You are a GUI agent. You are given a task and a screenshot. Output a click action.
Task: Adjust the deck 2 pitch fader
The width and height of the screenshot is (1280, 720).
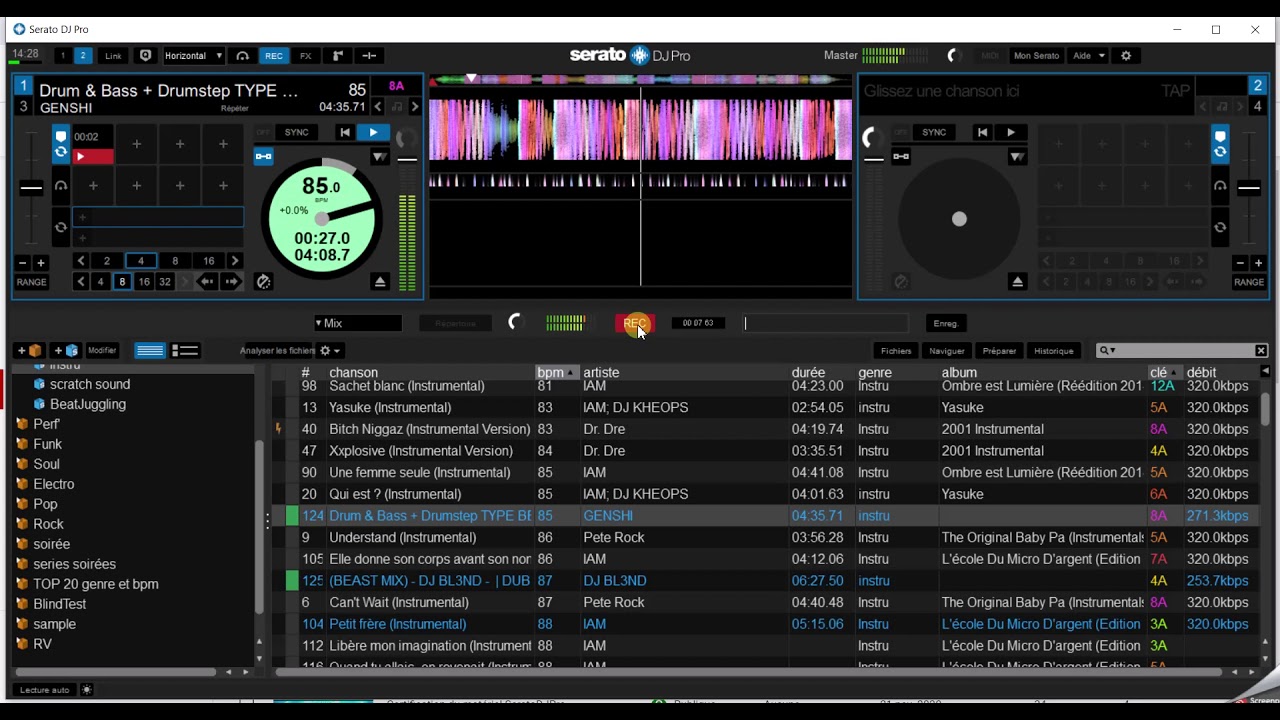click(x=1249, y=188)
